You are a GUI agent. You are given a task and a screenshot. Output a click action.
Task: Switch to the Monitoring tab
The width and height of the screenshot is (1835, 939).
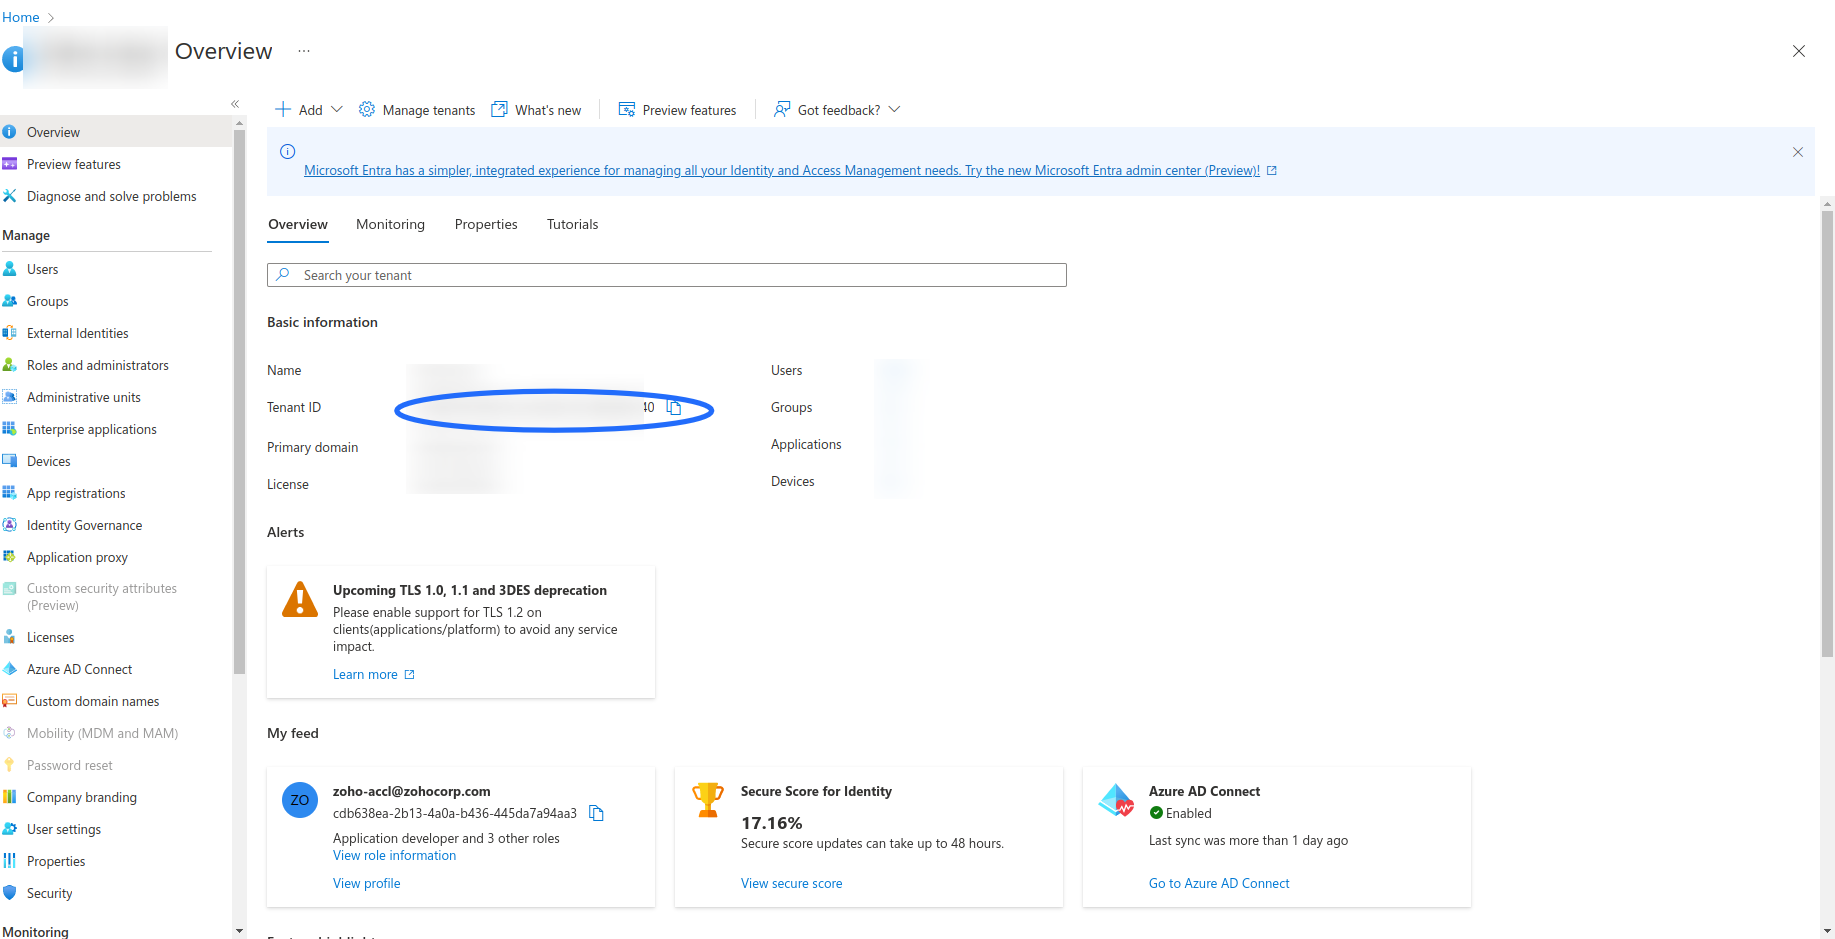(x=390, y=224)
